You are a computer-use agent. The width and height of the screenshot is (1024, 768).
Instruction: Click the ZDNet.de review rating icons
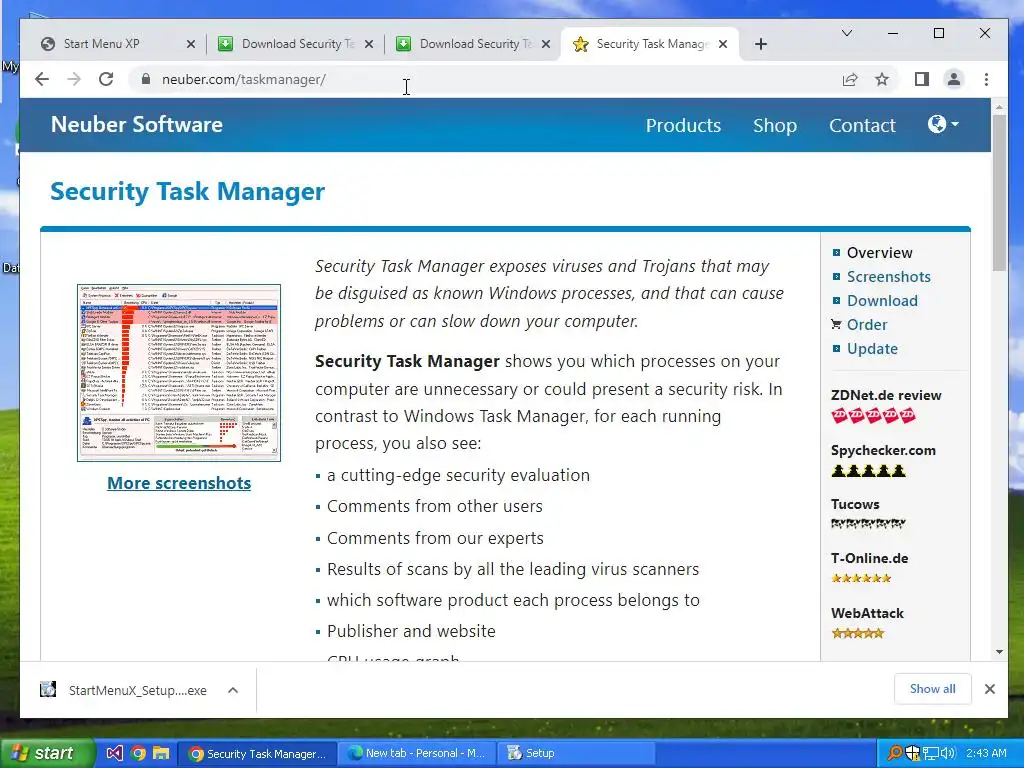point(873,415)
